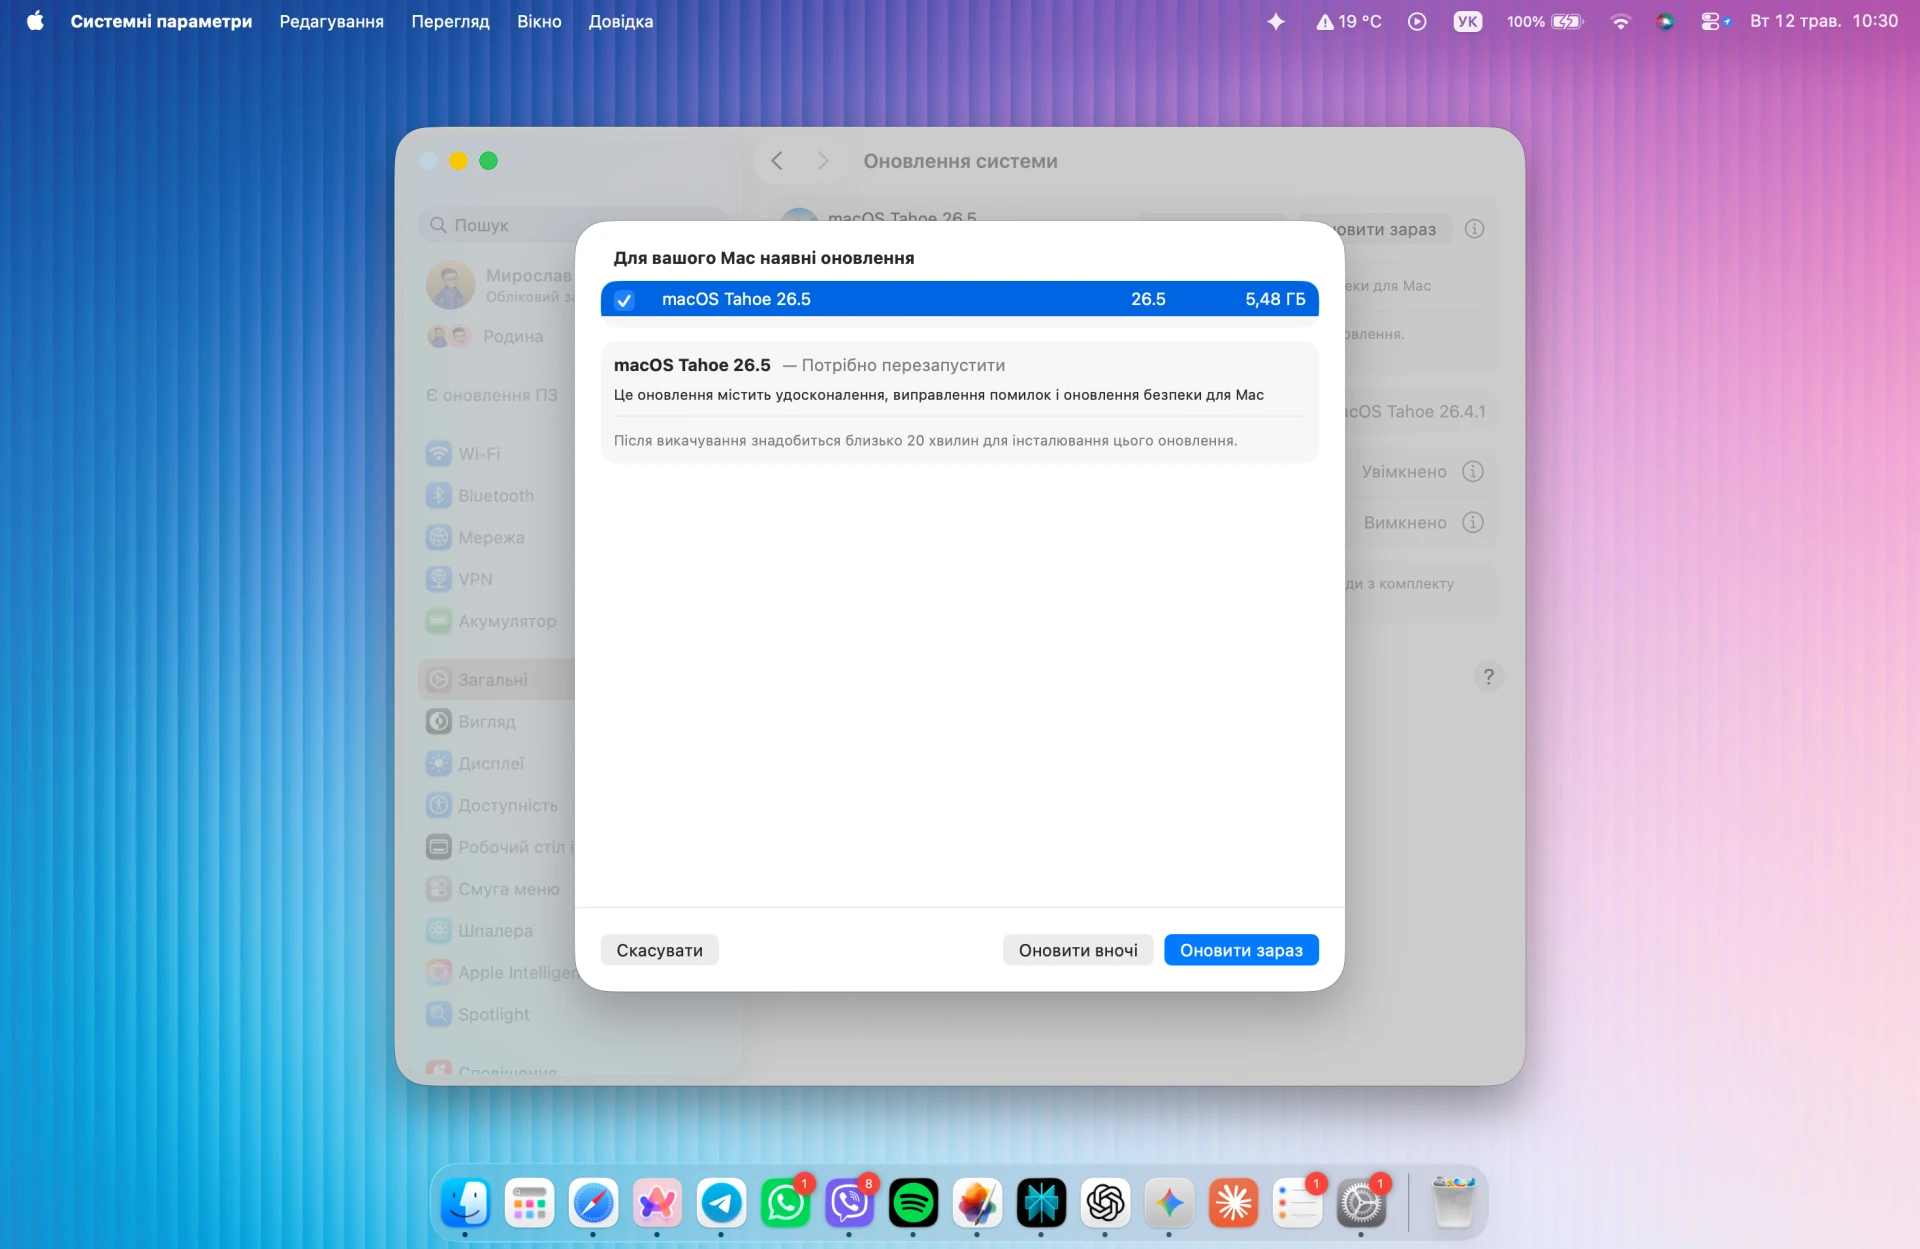Click the УК input source menu bar icon

pos(1467,21)
